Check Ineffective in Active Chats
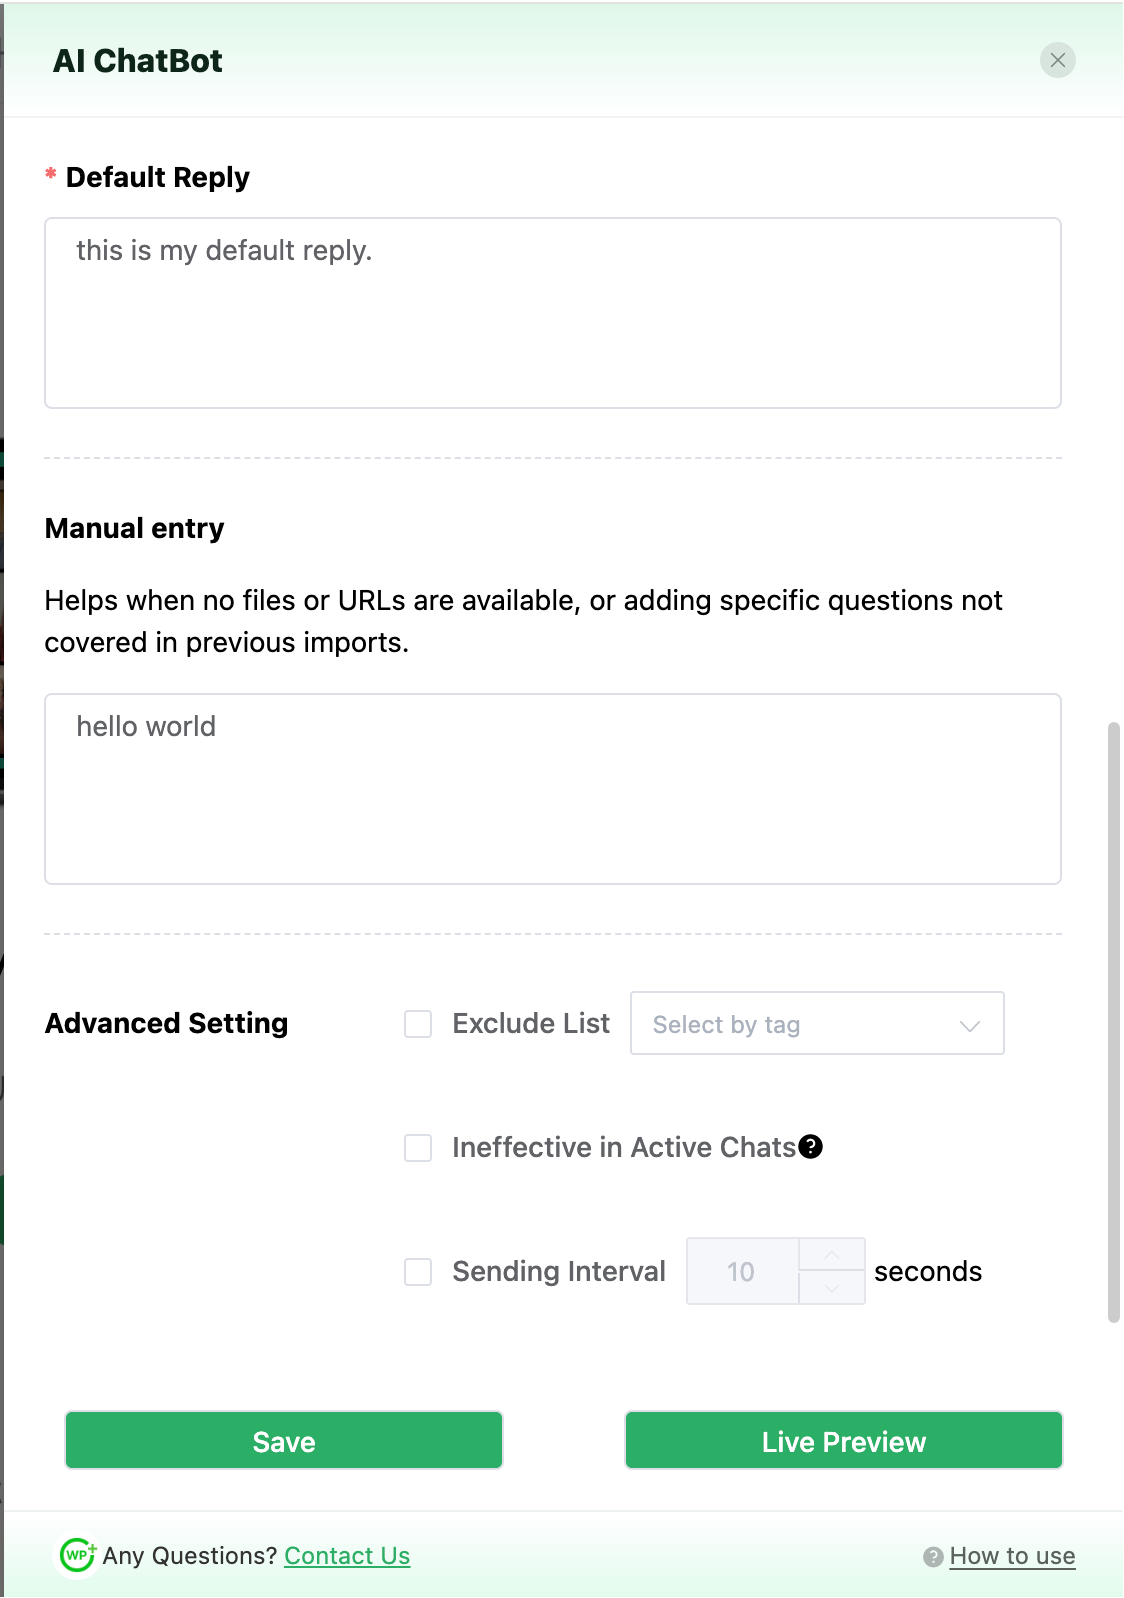1124x1598 pixels. (417, 1148)
